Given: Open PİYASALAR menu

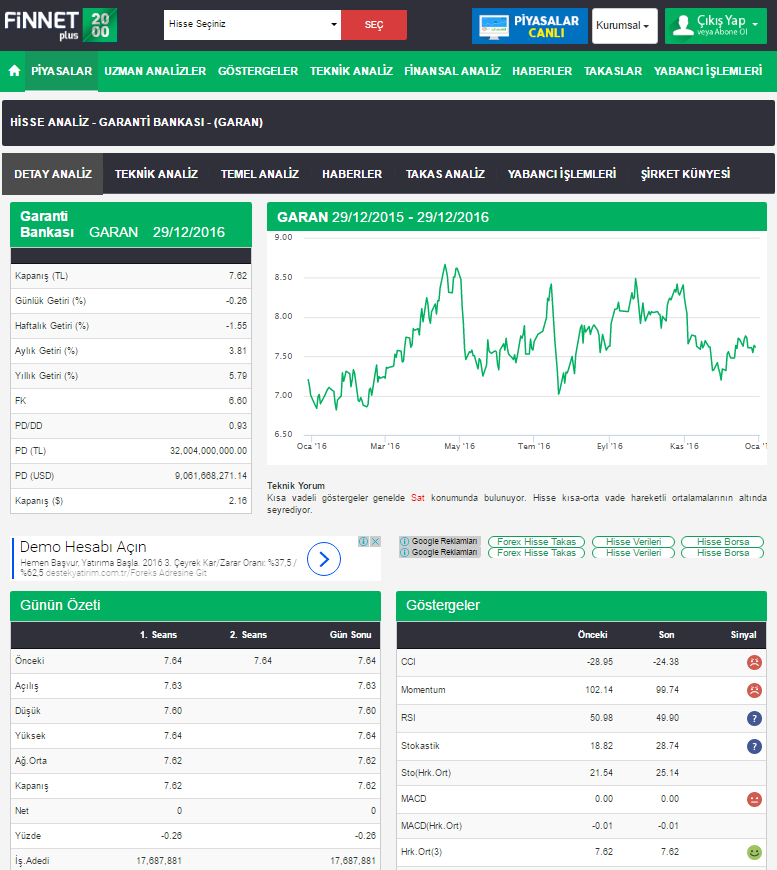Looking at the screenshot, I should pyautogui.click(x=62, y=71).
